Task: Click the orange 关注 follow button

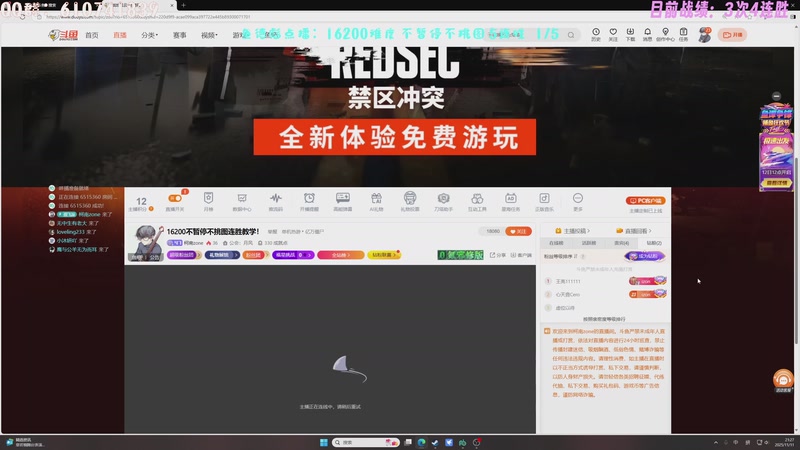Action: coord(518,231)
